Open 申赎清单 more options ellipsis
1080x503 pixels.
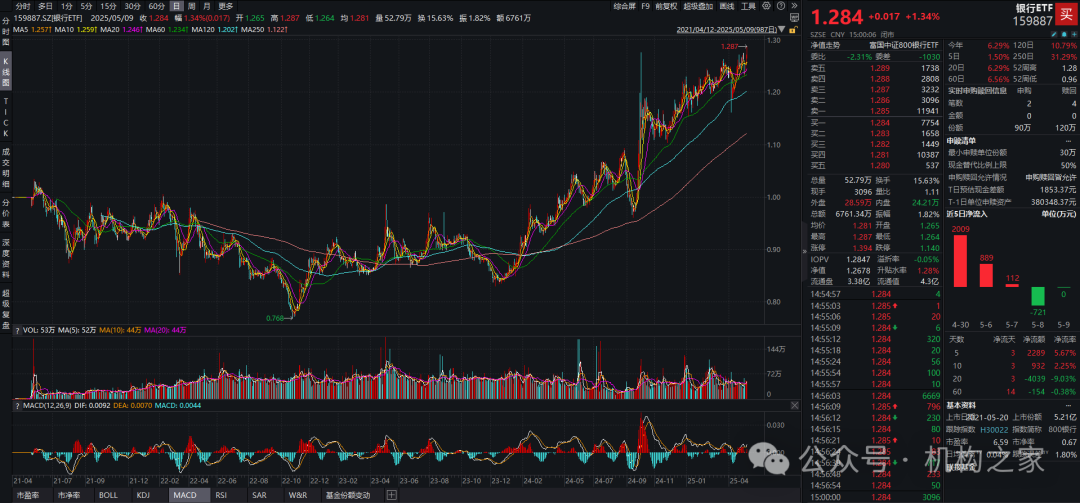(1069, 141)
